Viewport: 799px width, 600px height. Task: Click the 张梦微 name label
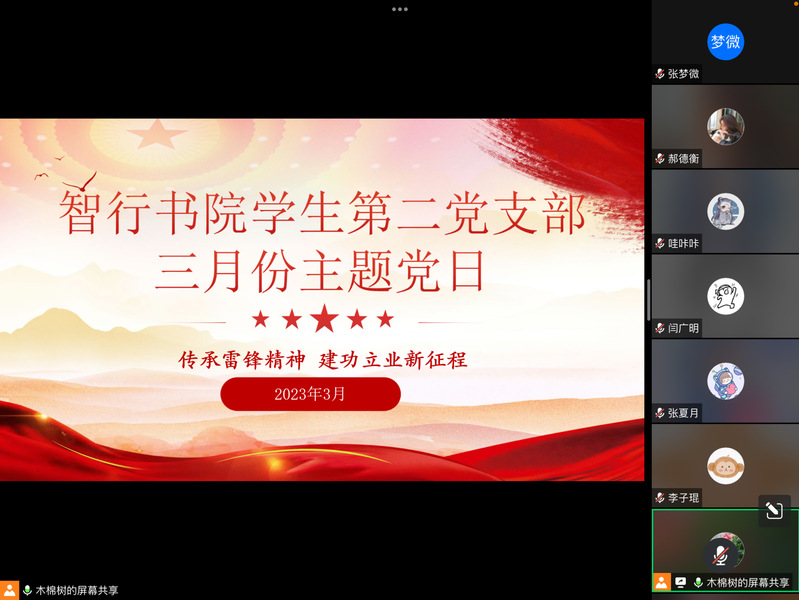(683, 74)
